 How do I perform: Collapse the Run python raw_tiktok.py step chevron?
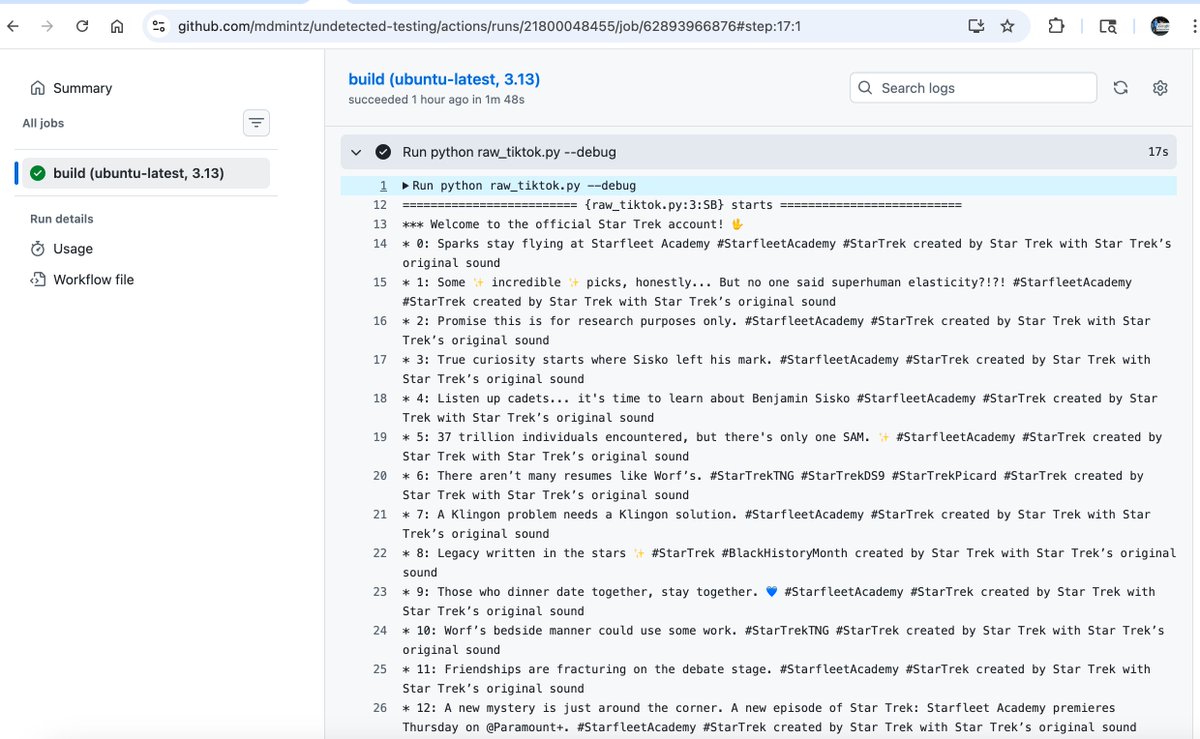(355, 152)
